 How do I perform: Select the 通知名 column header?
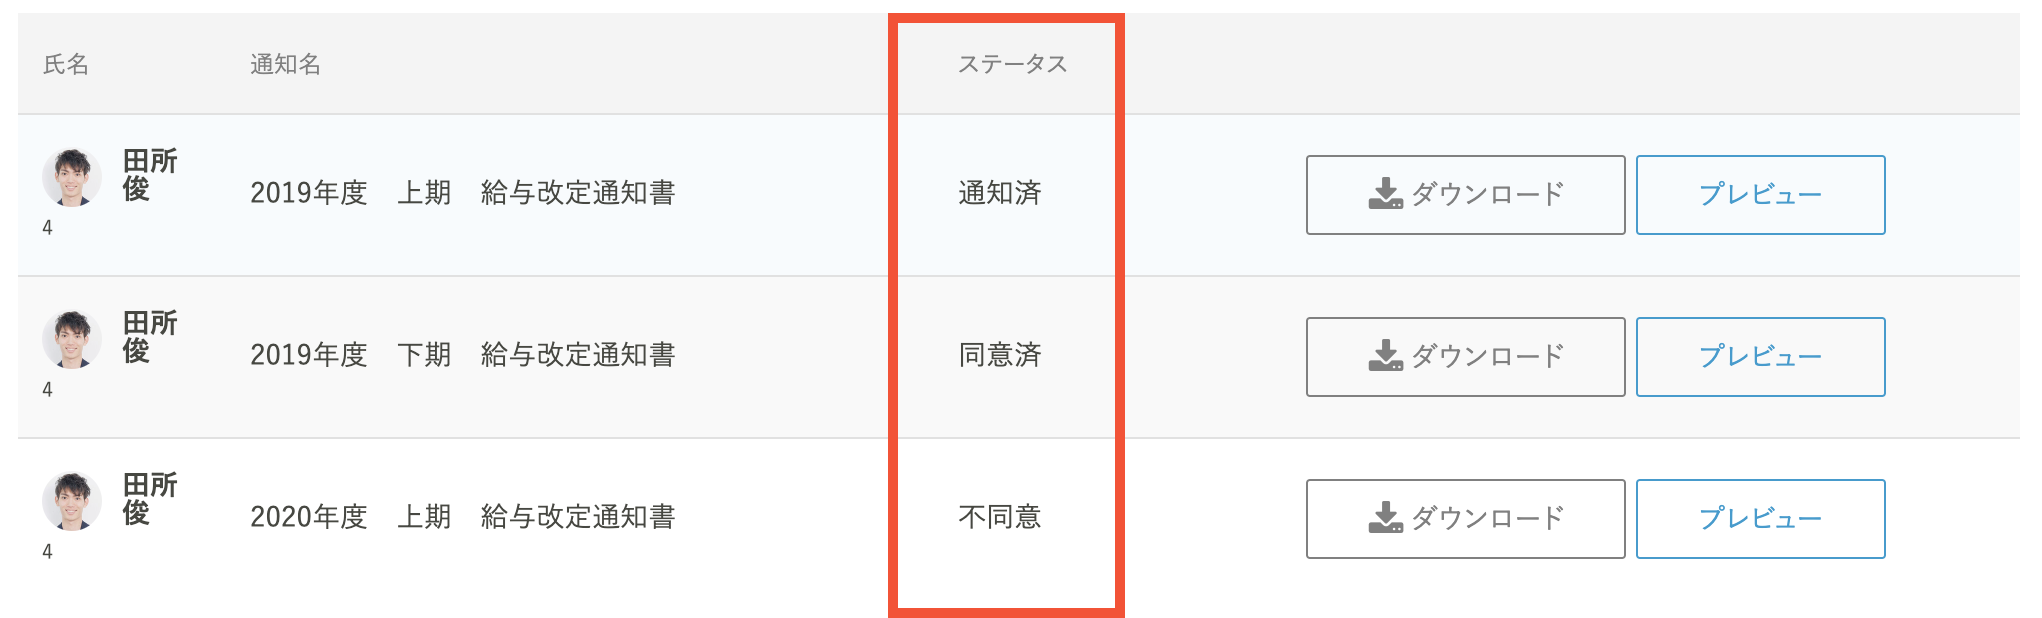coord(285,64)
